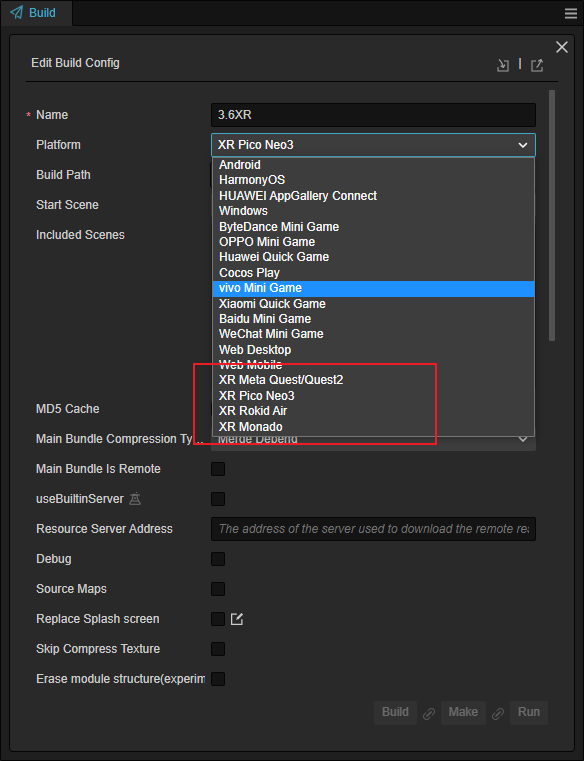Choose Cocos Play platform
The image size is (584, 761).
pyautogui.click(x=373, y=273)
